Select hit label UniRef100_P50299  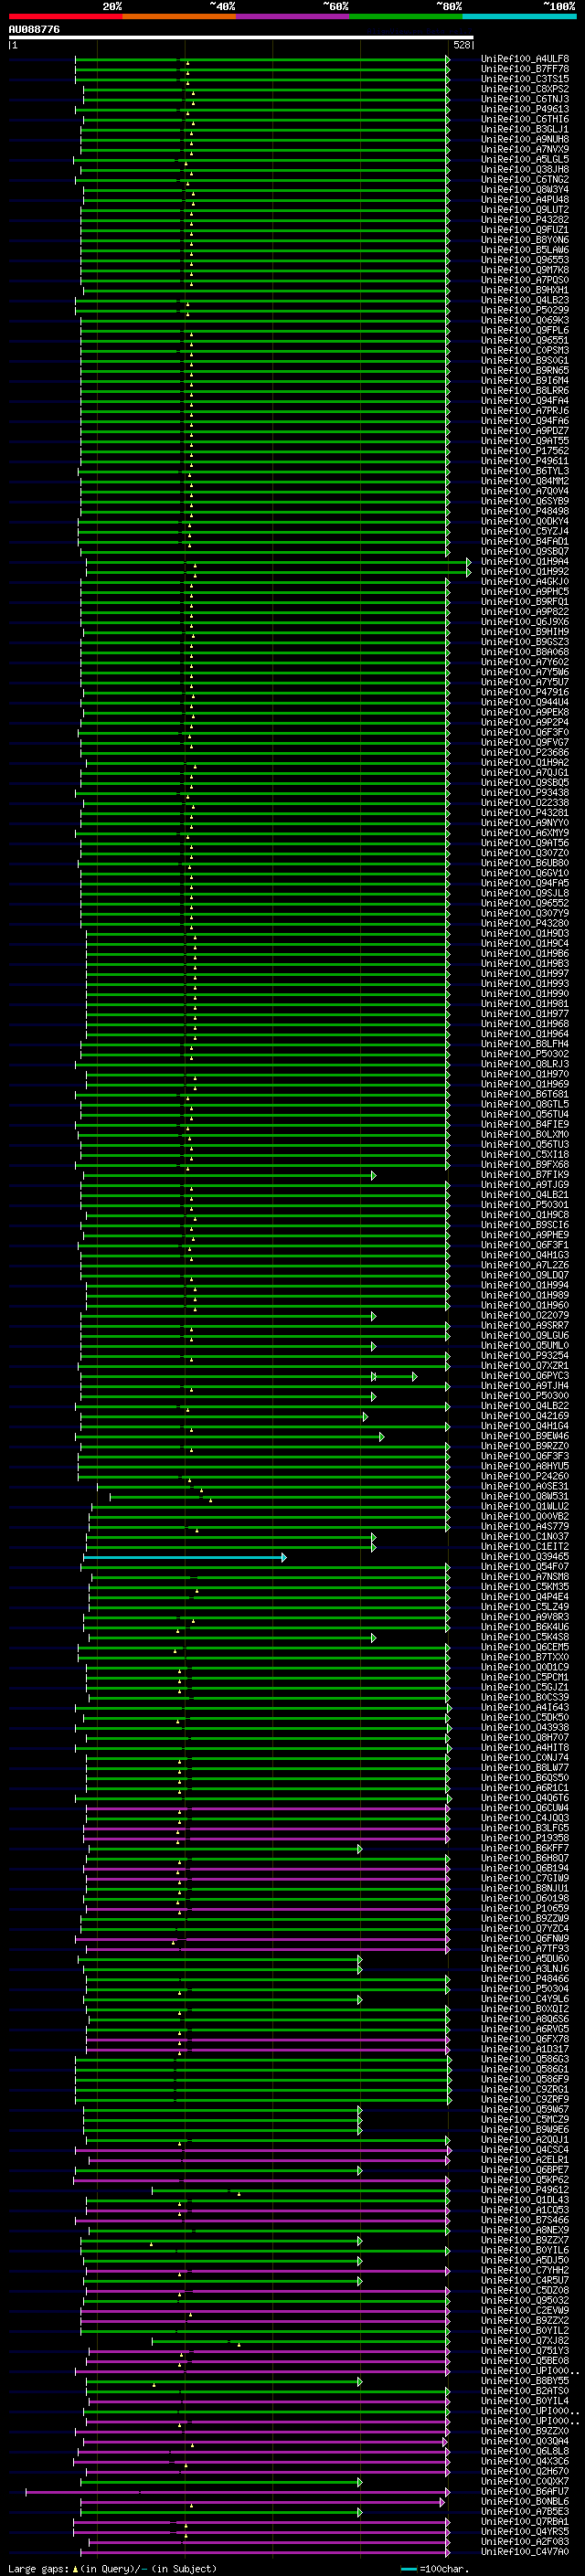524,310
